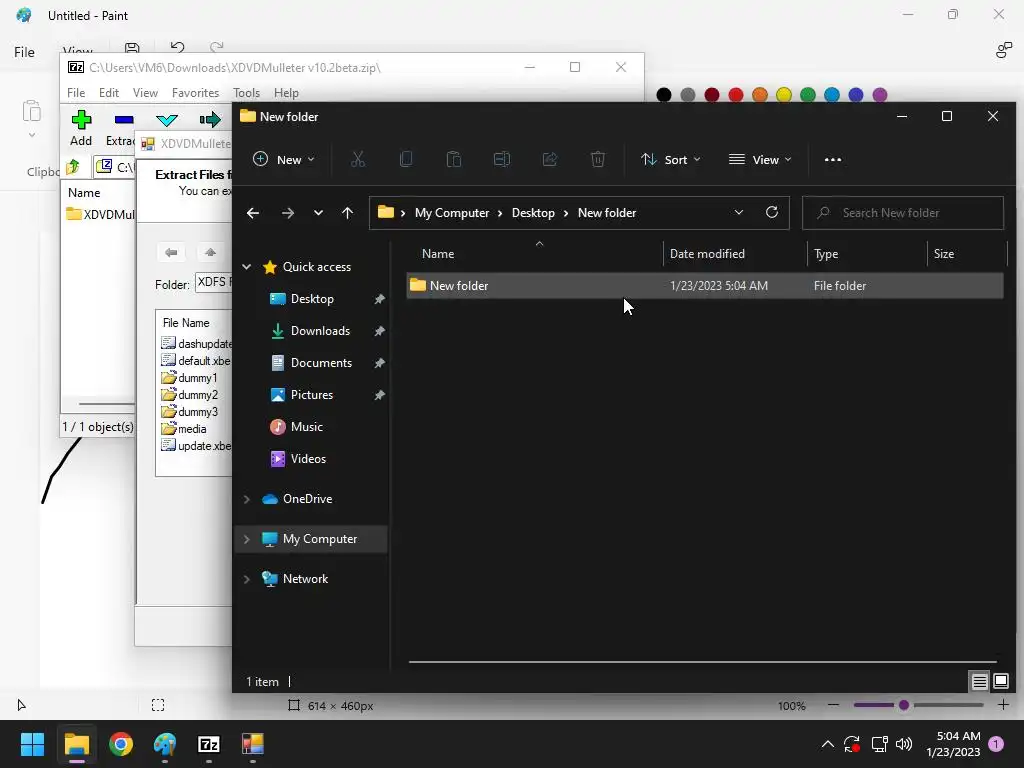The width and height of the screenshot is (1024, 768).
Task: Pick the black color swatch in Paint
Action: click(x=664, y=95)
